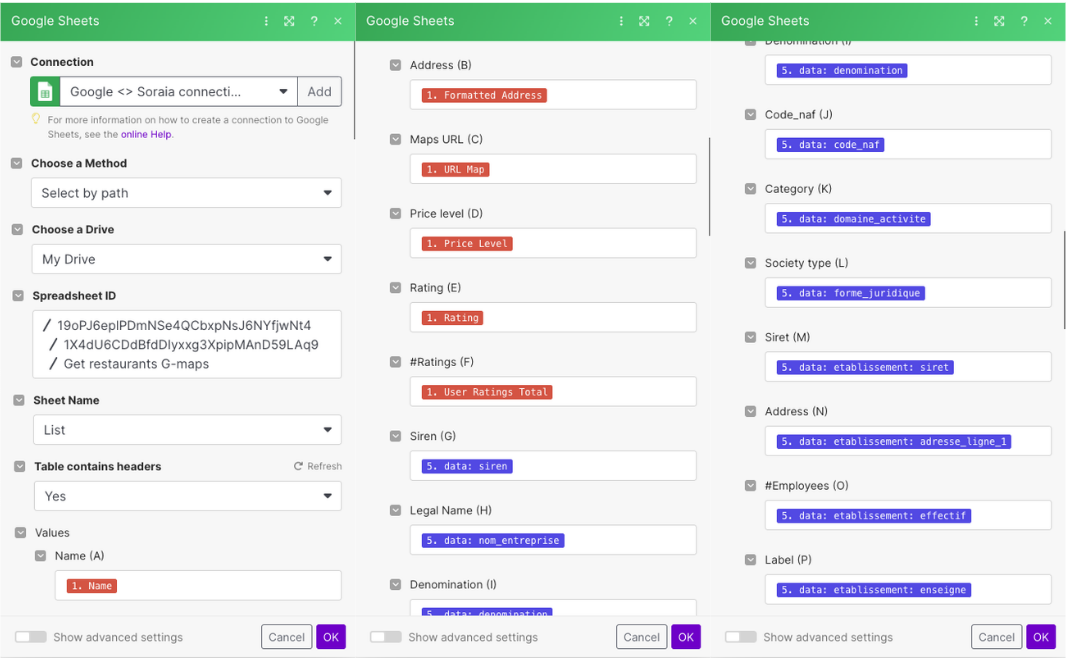Collapse the Choose a Drive section toggle
This screenshot has width=1066, height=658.
pos(18,230)
